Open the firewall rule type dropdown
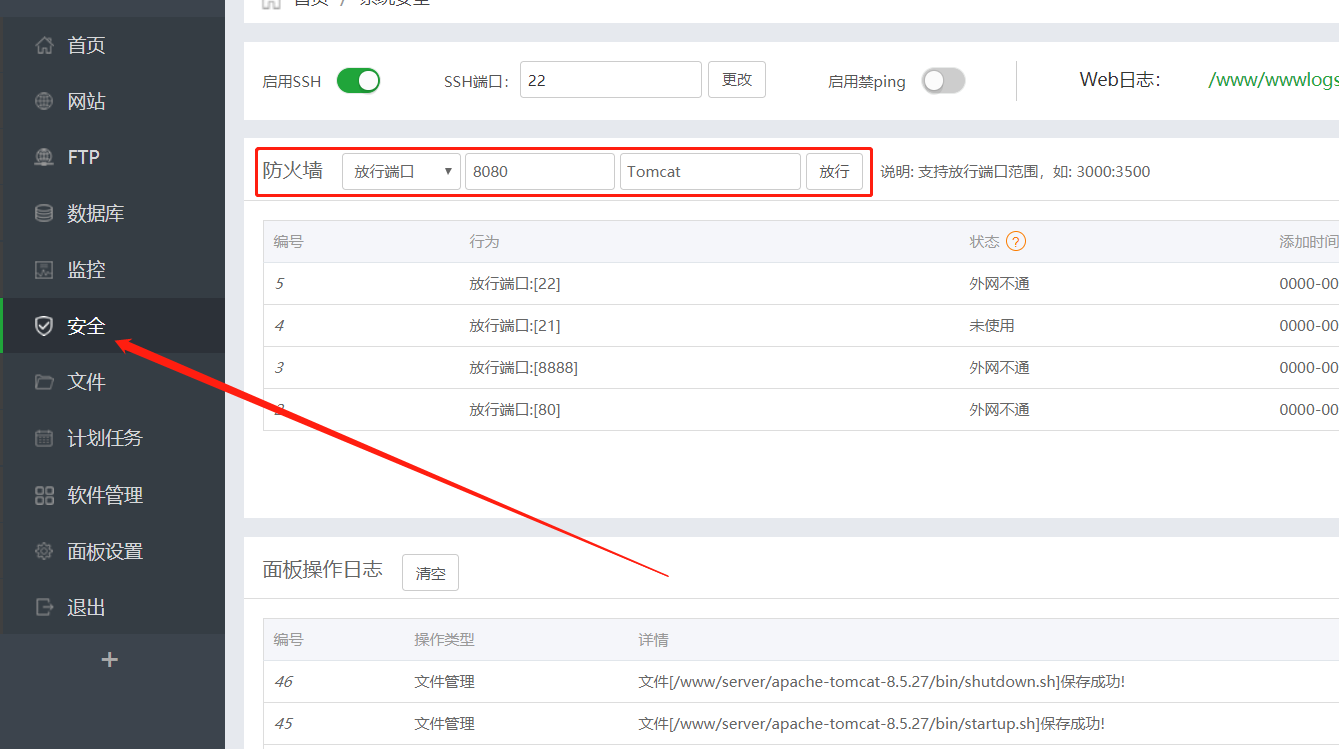The image size is (1339, 749). [x=401, y=171]
